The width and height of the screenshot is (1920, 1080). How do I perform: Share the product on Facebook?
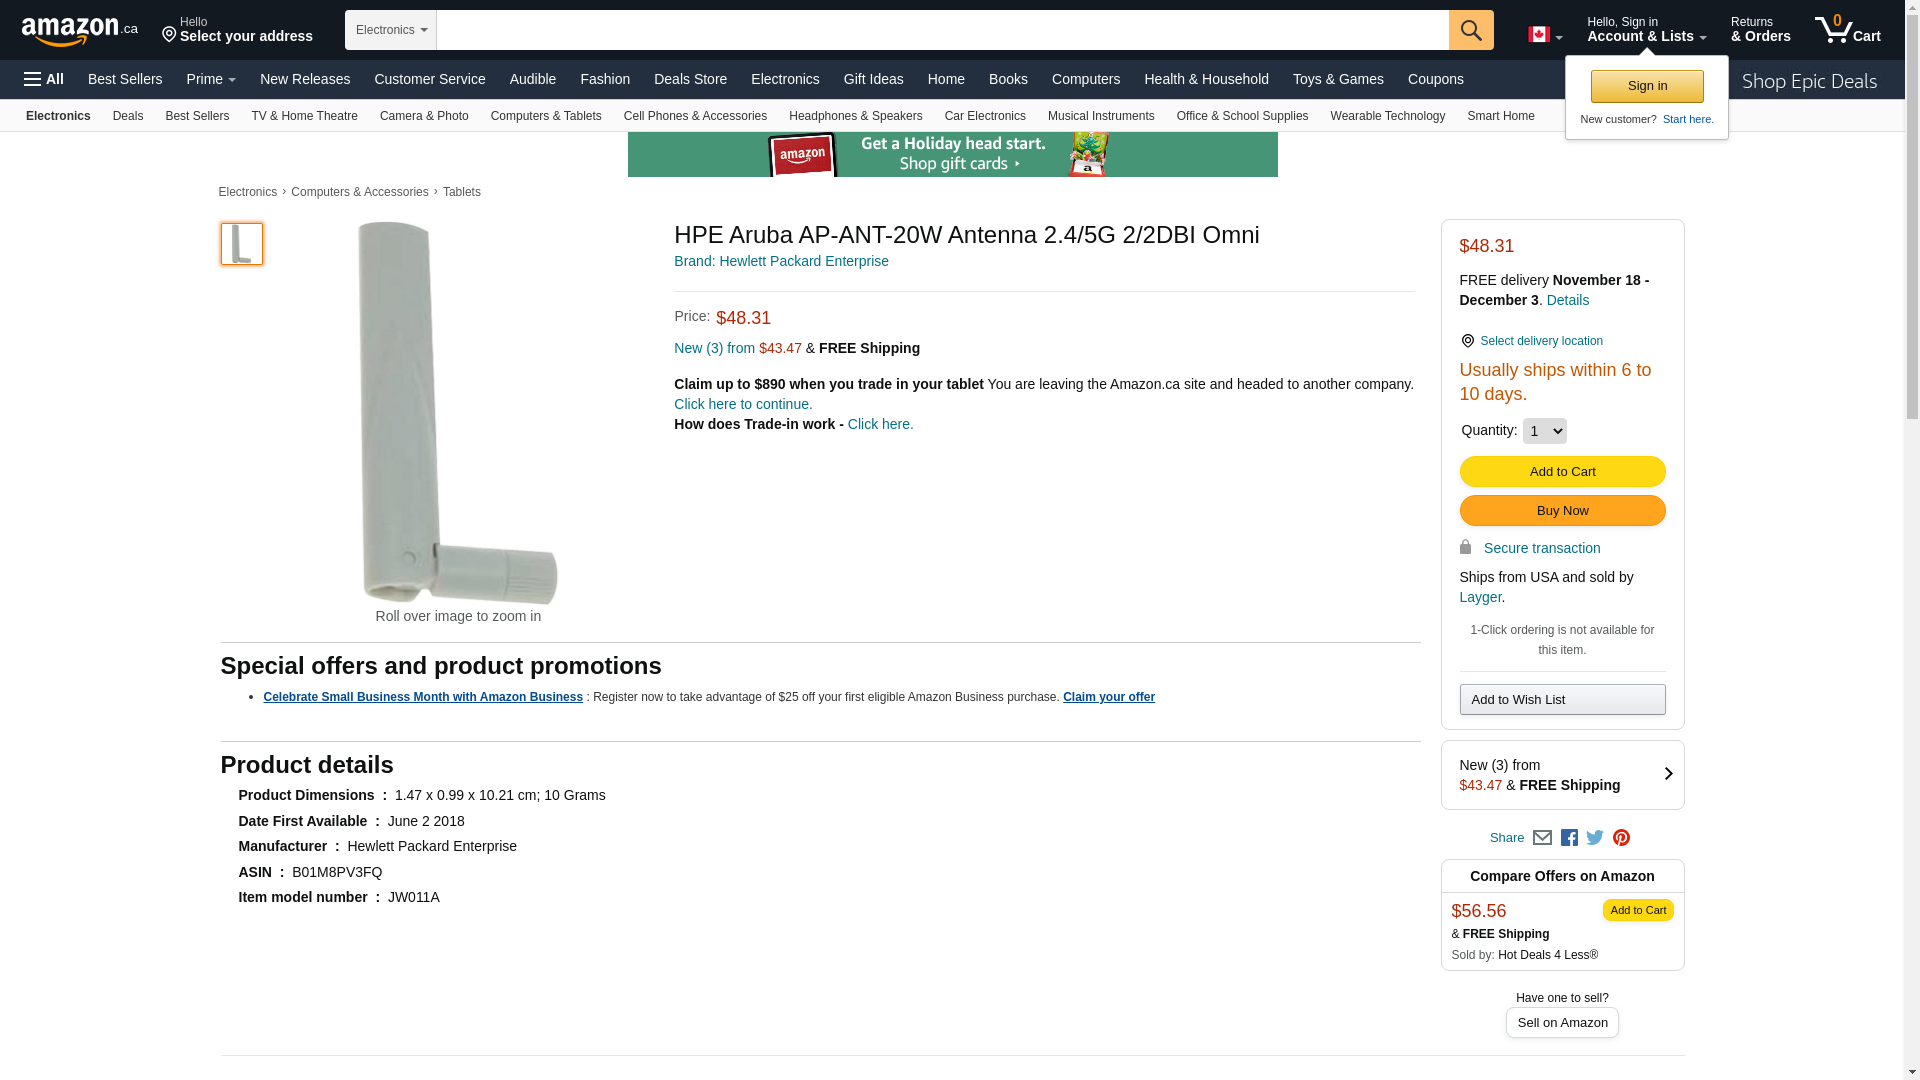(1569, 838)
